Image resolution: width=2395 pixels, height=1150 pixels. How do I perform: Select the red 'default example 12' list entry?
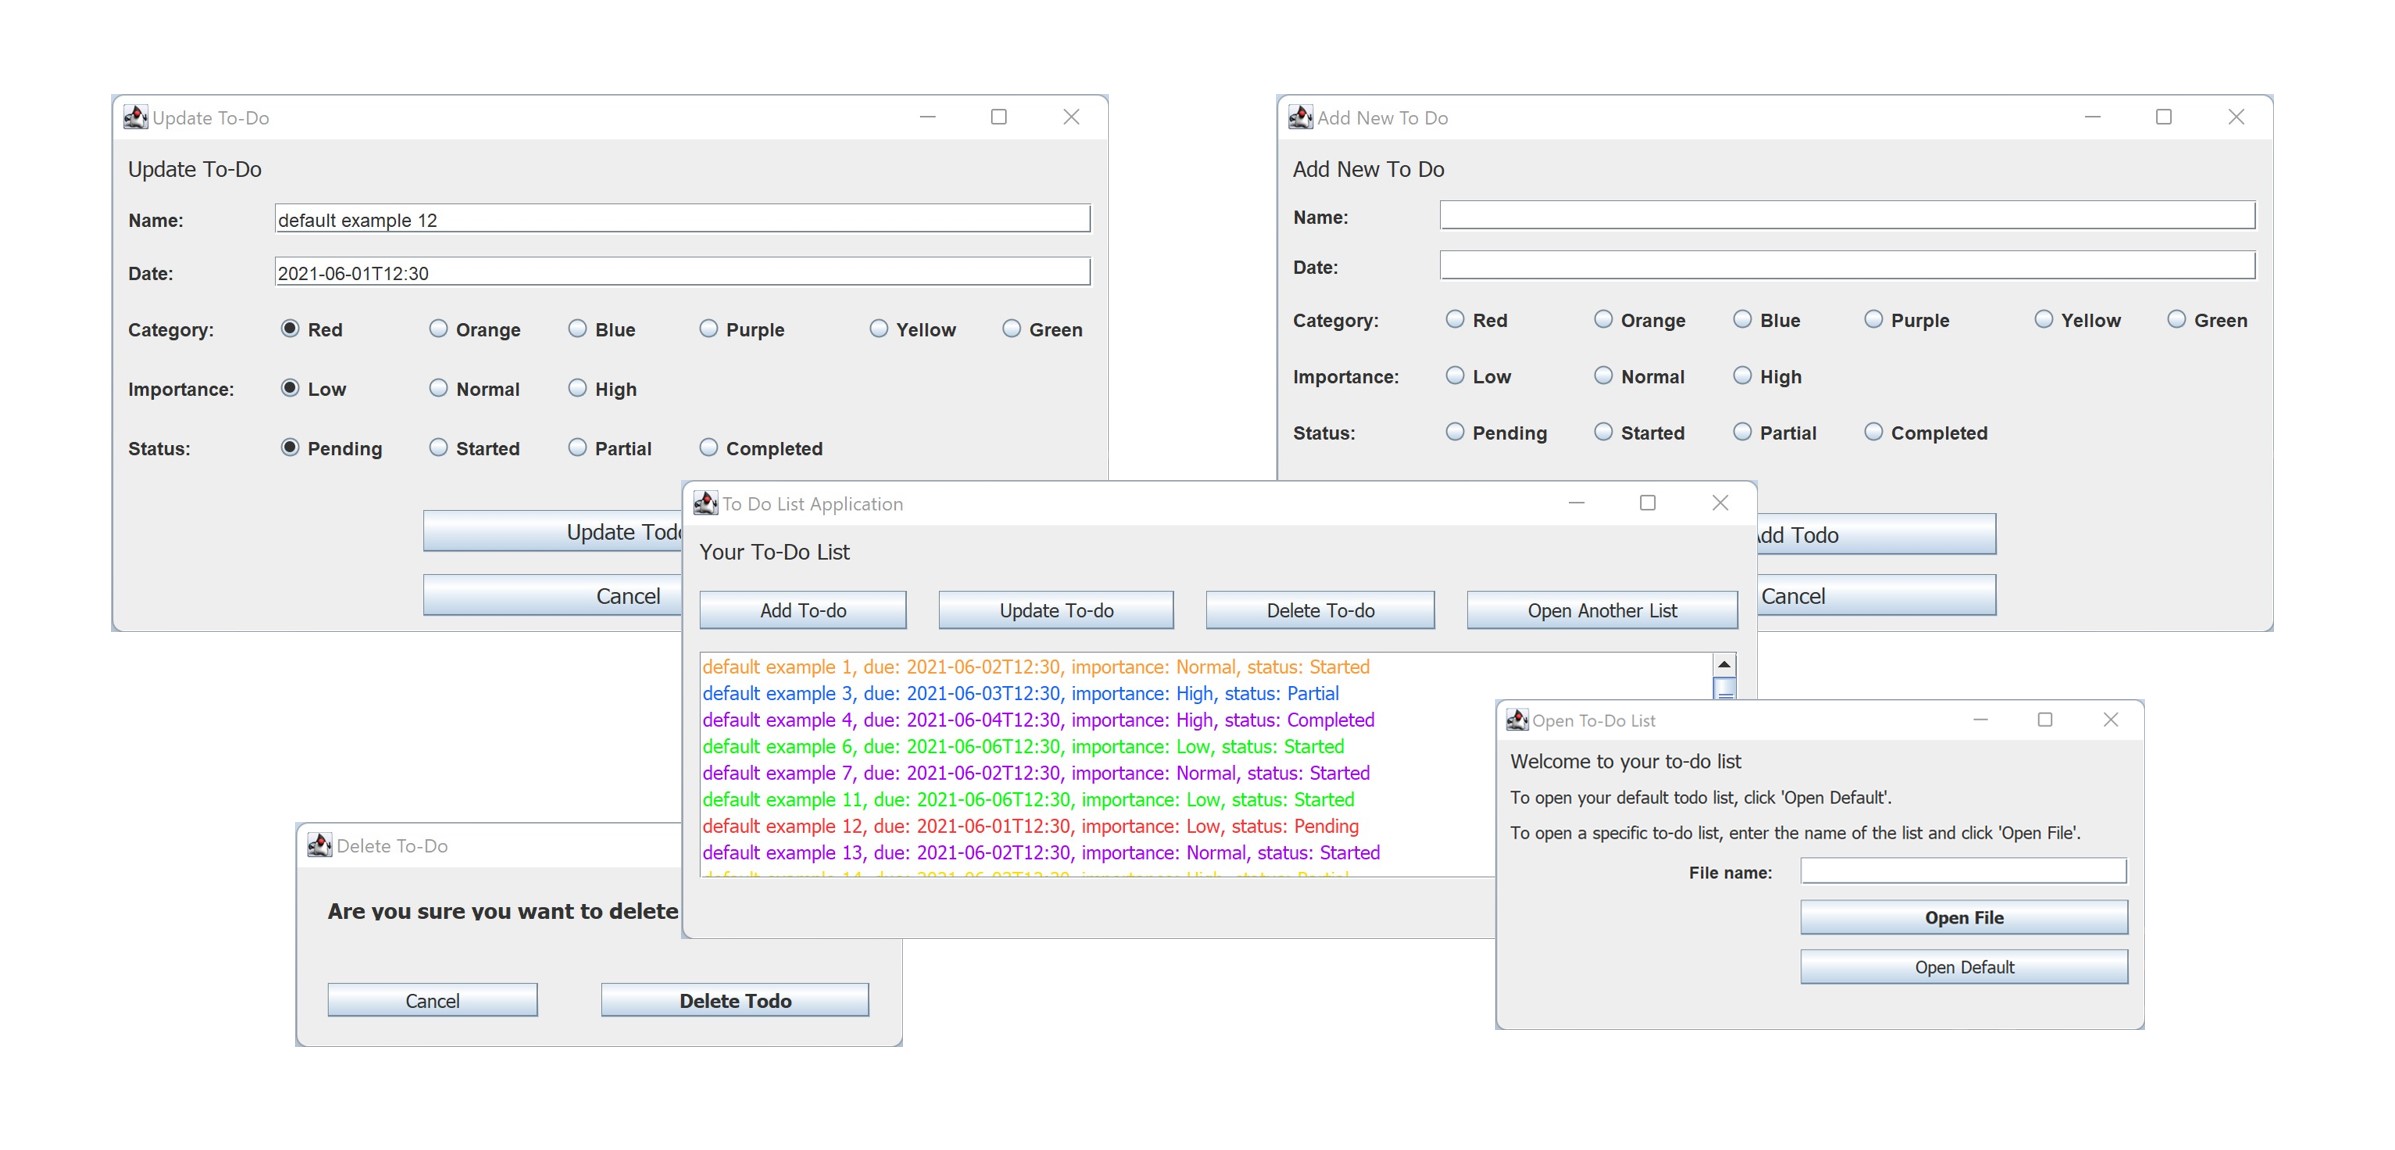(1030, 826)
